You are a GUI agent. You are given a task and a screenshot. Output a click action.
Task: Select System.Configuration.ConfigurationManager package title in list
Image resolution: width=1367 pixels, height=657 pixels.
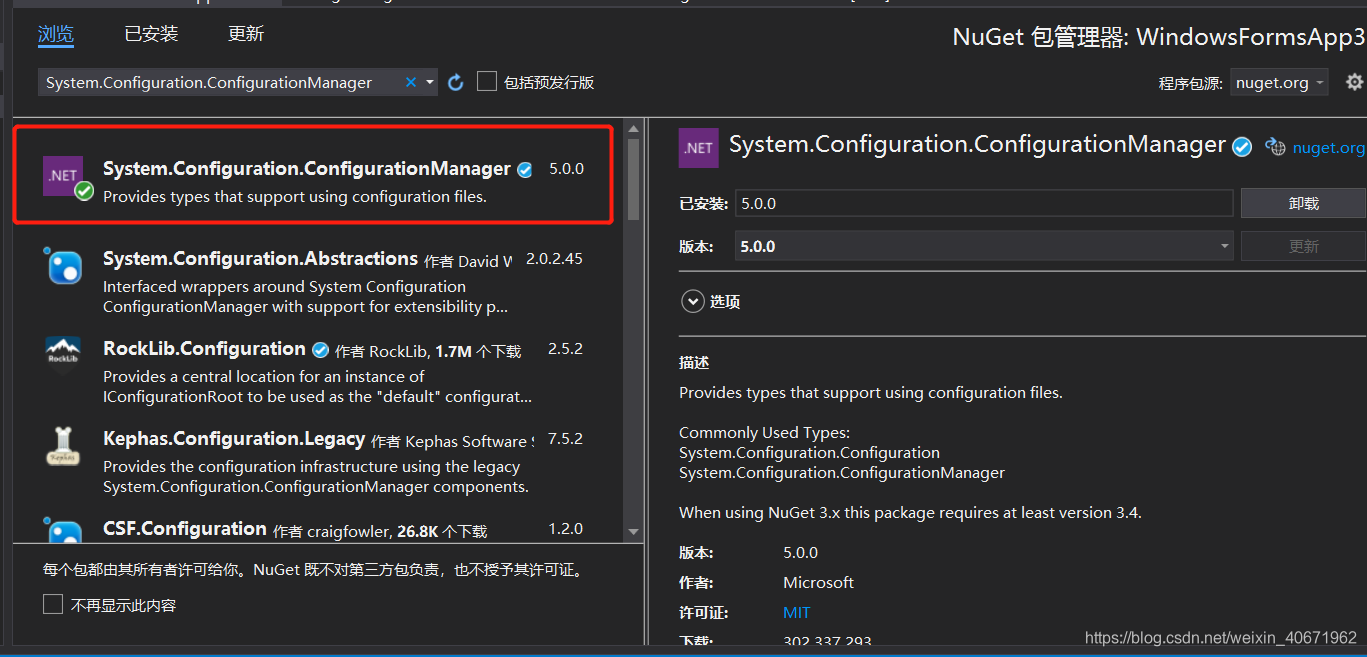(x=307, y=168)
